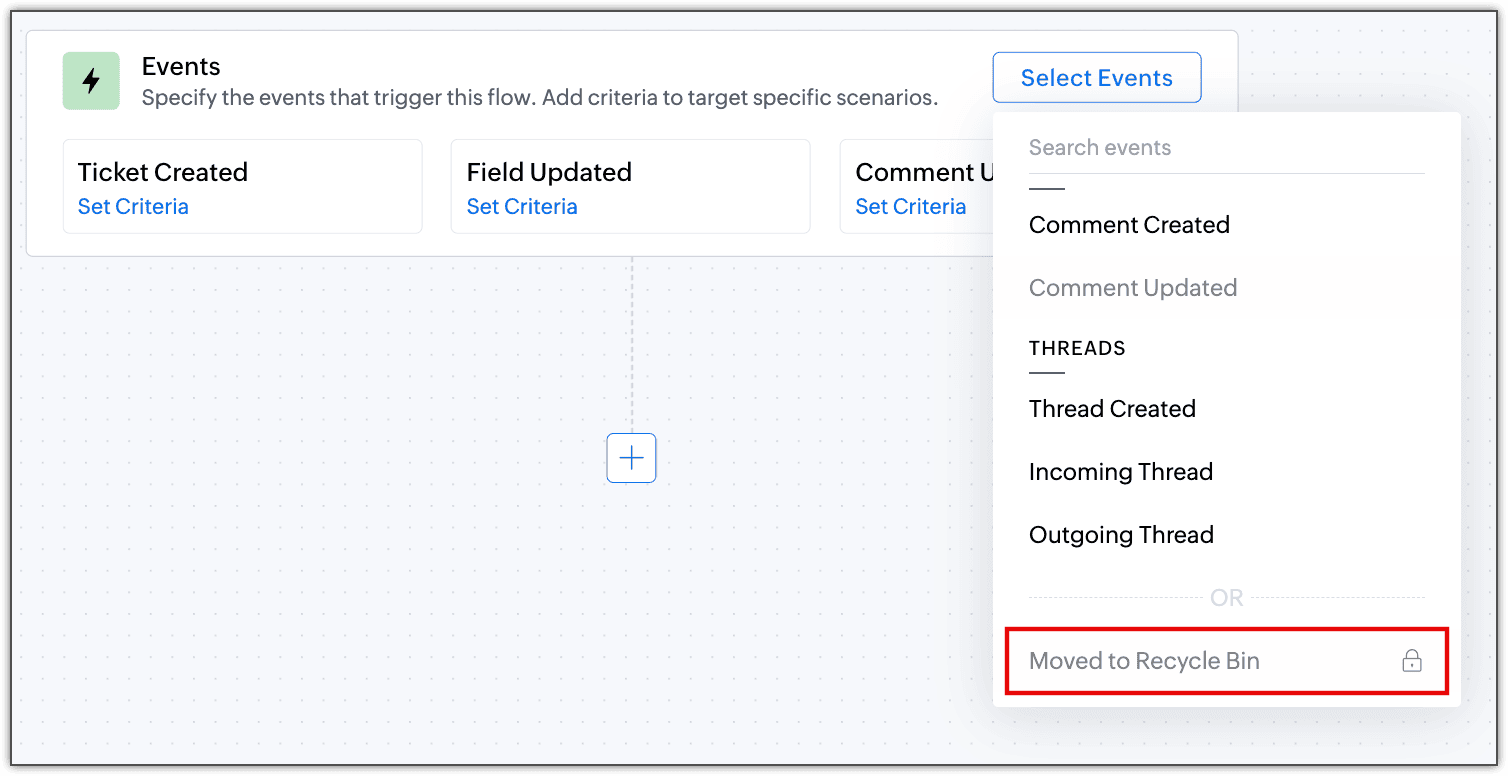The width and height of the screenshot is (1508, 776).
Task: Click the THREADS section header
Action: click(1077, 348)
